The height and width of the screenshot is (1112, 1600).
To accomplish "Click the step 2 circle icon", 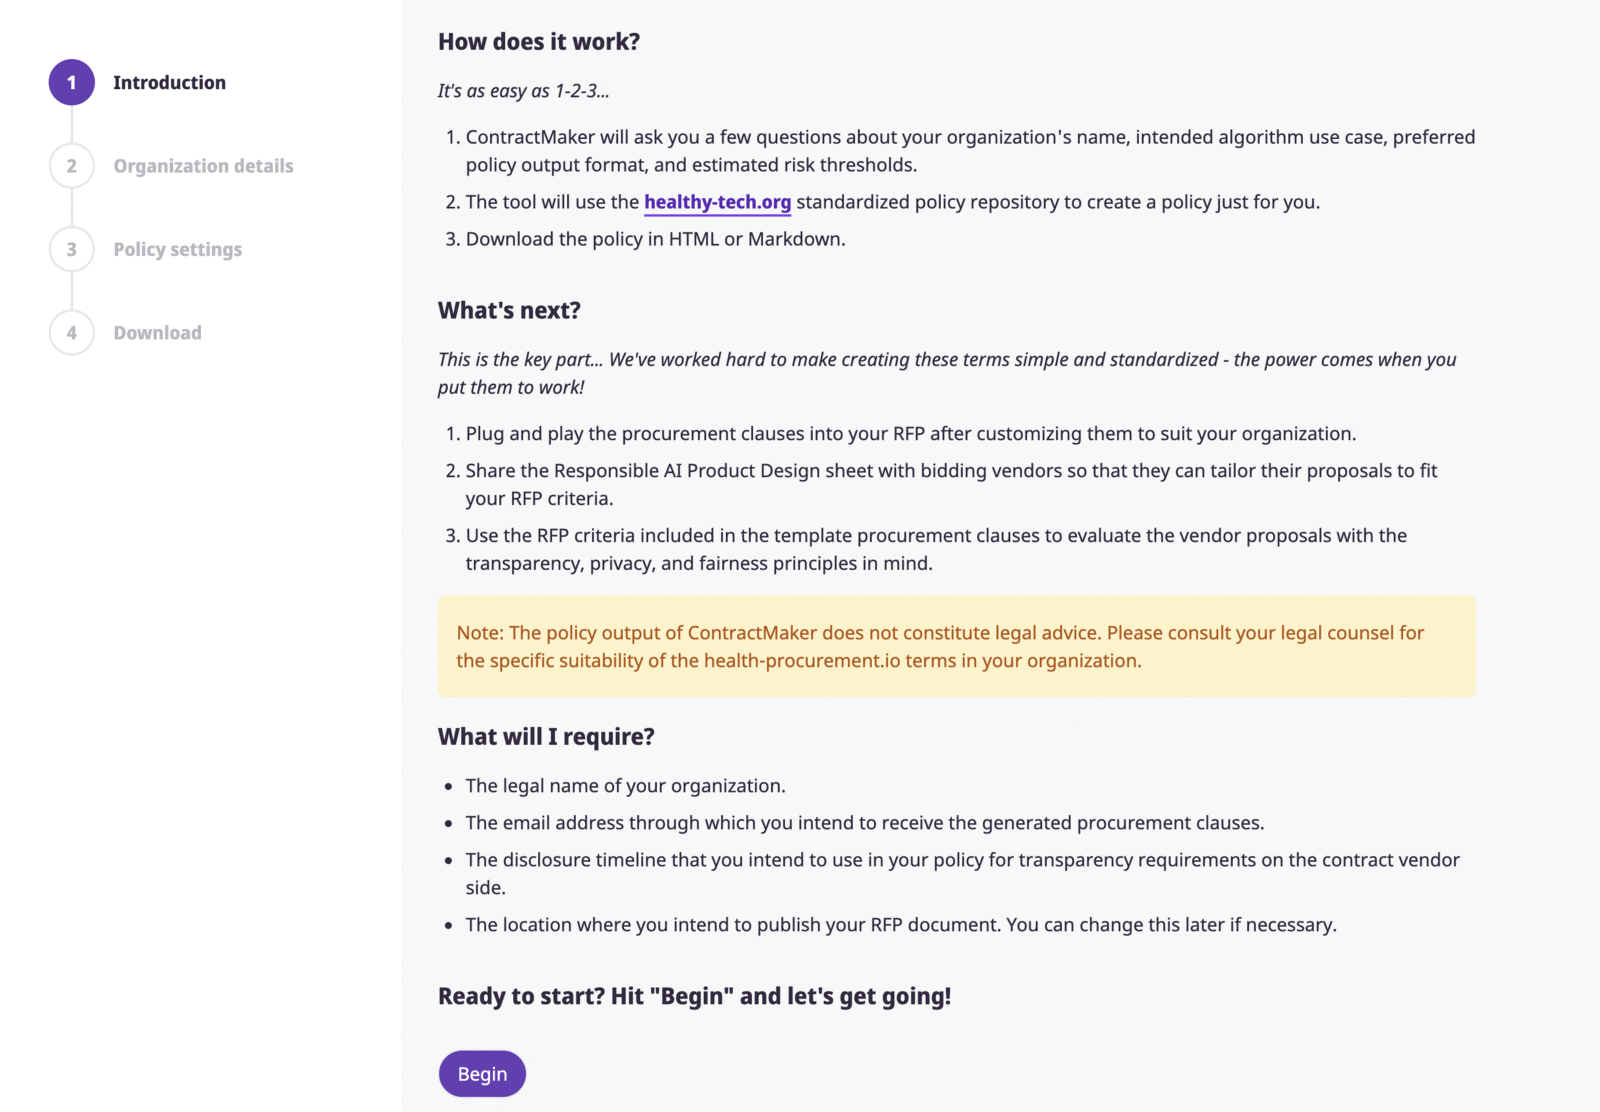I will pyautogui.click(x=72, y=166).
